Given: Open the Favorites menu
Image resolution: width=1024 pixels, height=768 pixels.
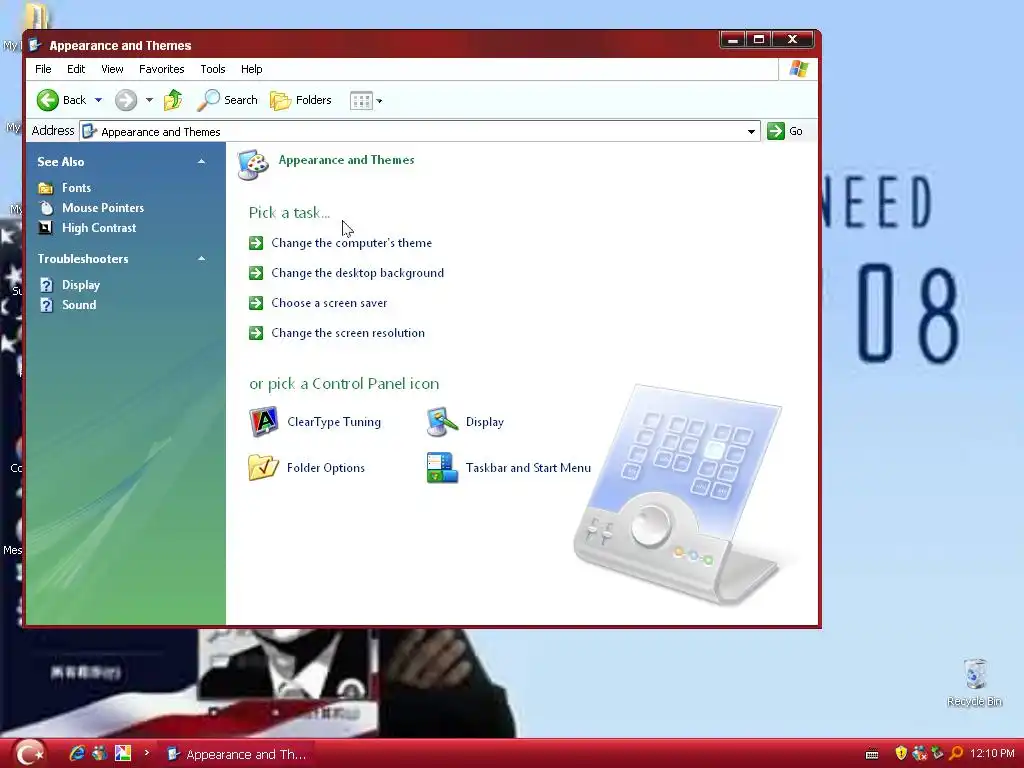Looking at the screenshot, I should 161,69.
